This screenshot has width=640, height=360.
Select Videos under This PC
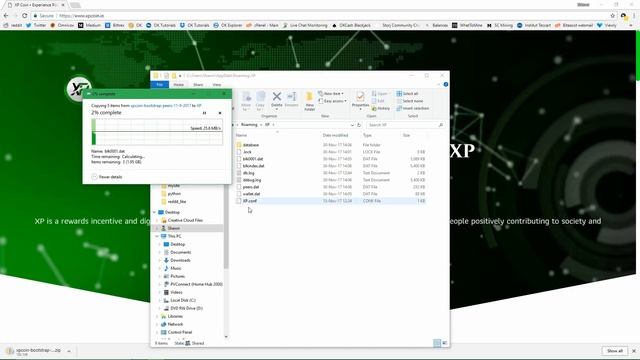tap(176, 292)
